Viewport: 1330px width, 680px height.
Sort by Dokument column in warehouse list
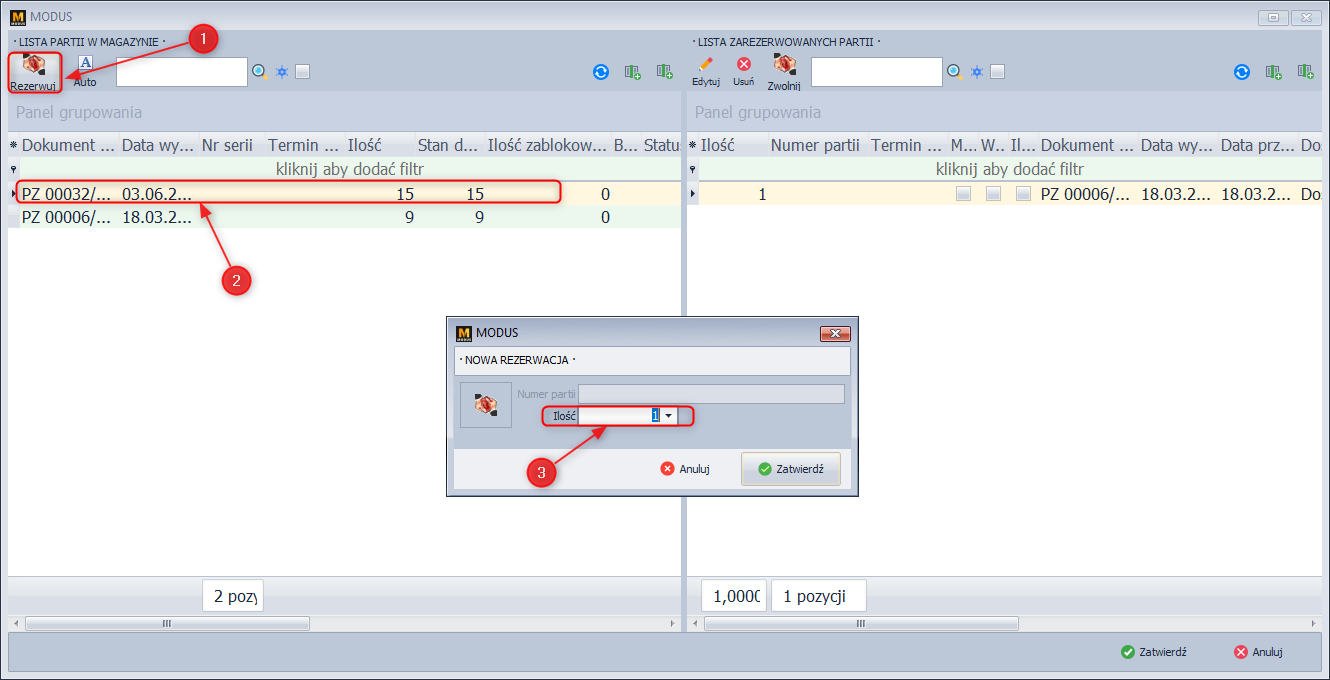point(68,146)
